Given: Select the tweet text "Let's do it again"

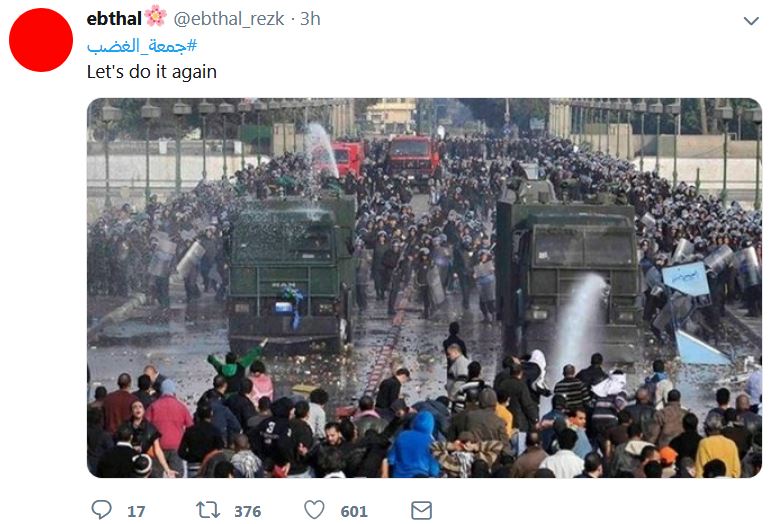Looking at the screenshot, I should coord(152,72).
